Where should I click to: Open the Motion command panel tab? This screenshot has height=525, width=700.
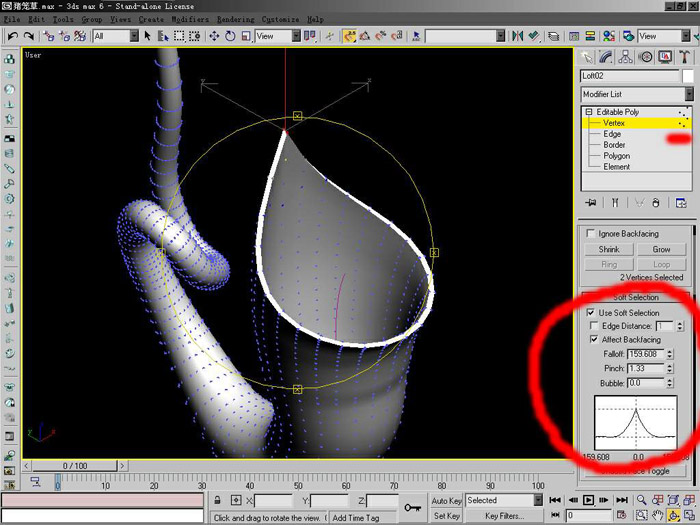coord(645,57)
